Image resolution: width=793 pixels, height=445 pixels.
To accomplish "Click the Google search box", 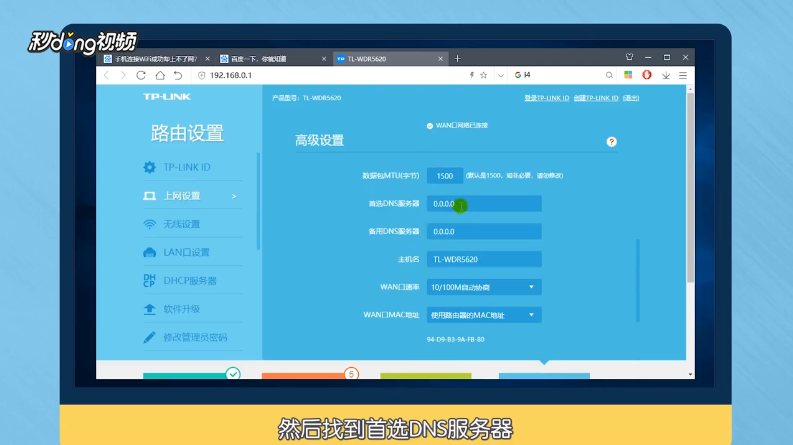I will pyautogui.click(x=561, y=75).
